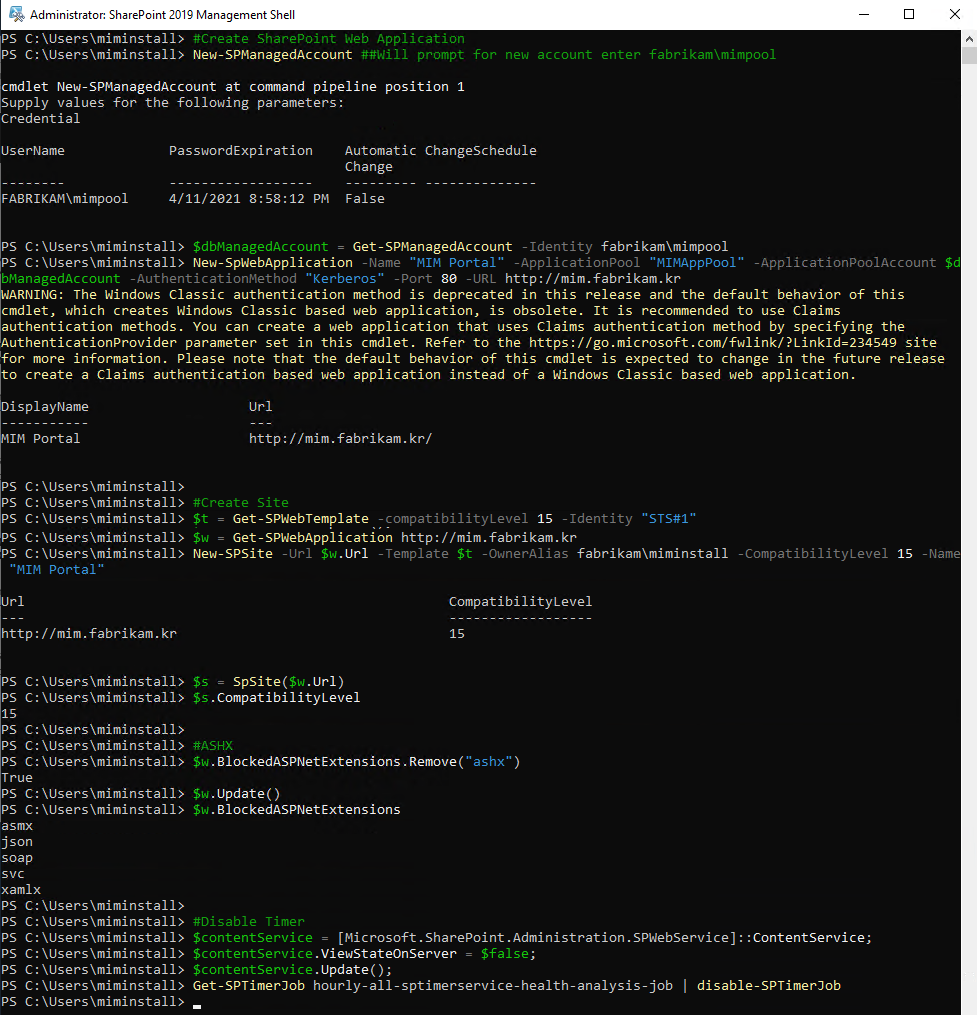Click the 'FABRIKAM\mimpool' username value
Viewport: 977px width, 1015px height.
click(65, 199)
